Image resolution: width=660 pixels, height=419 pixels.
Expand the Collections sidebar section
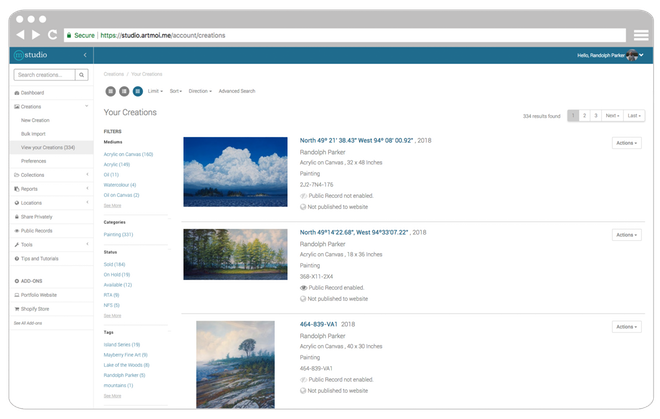[51, 175]
